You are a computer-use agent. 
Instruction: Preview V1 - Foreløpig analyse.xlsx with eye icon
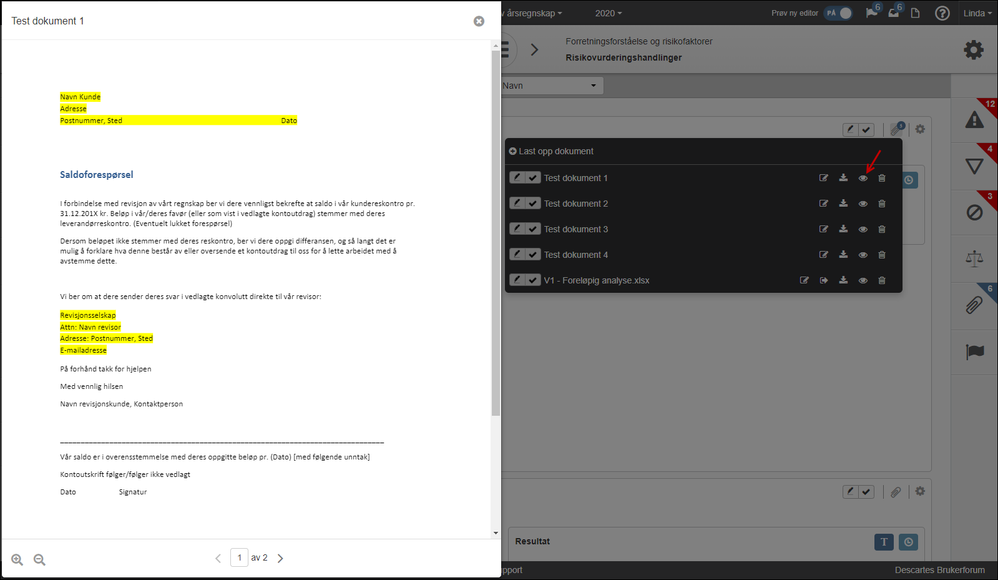pos(863,280)
